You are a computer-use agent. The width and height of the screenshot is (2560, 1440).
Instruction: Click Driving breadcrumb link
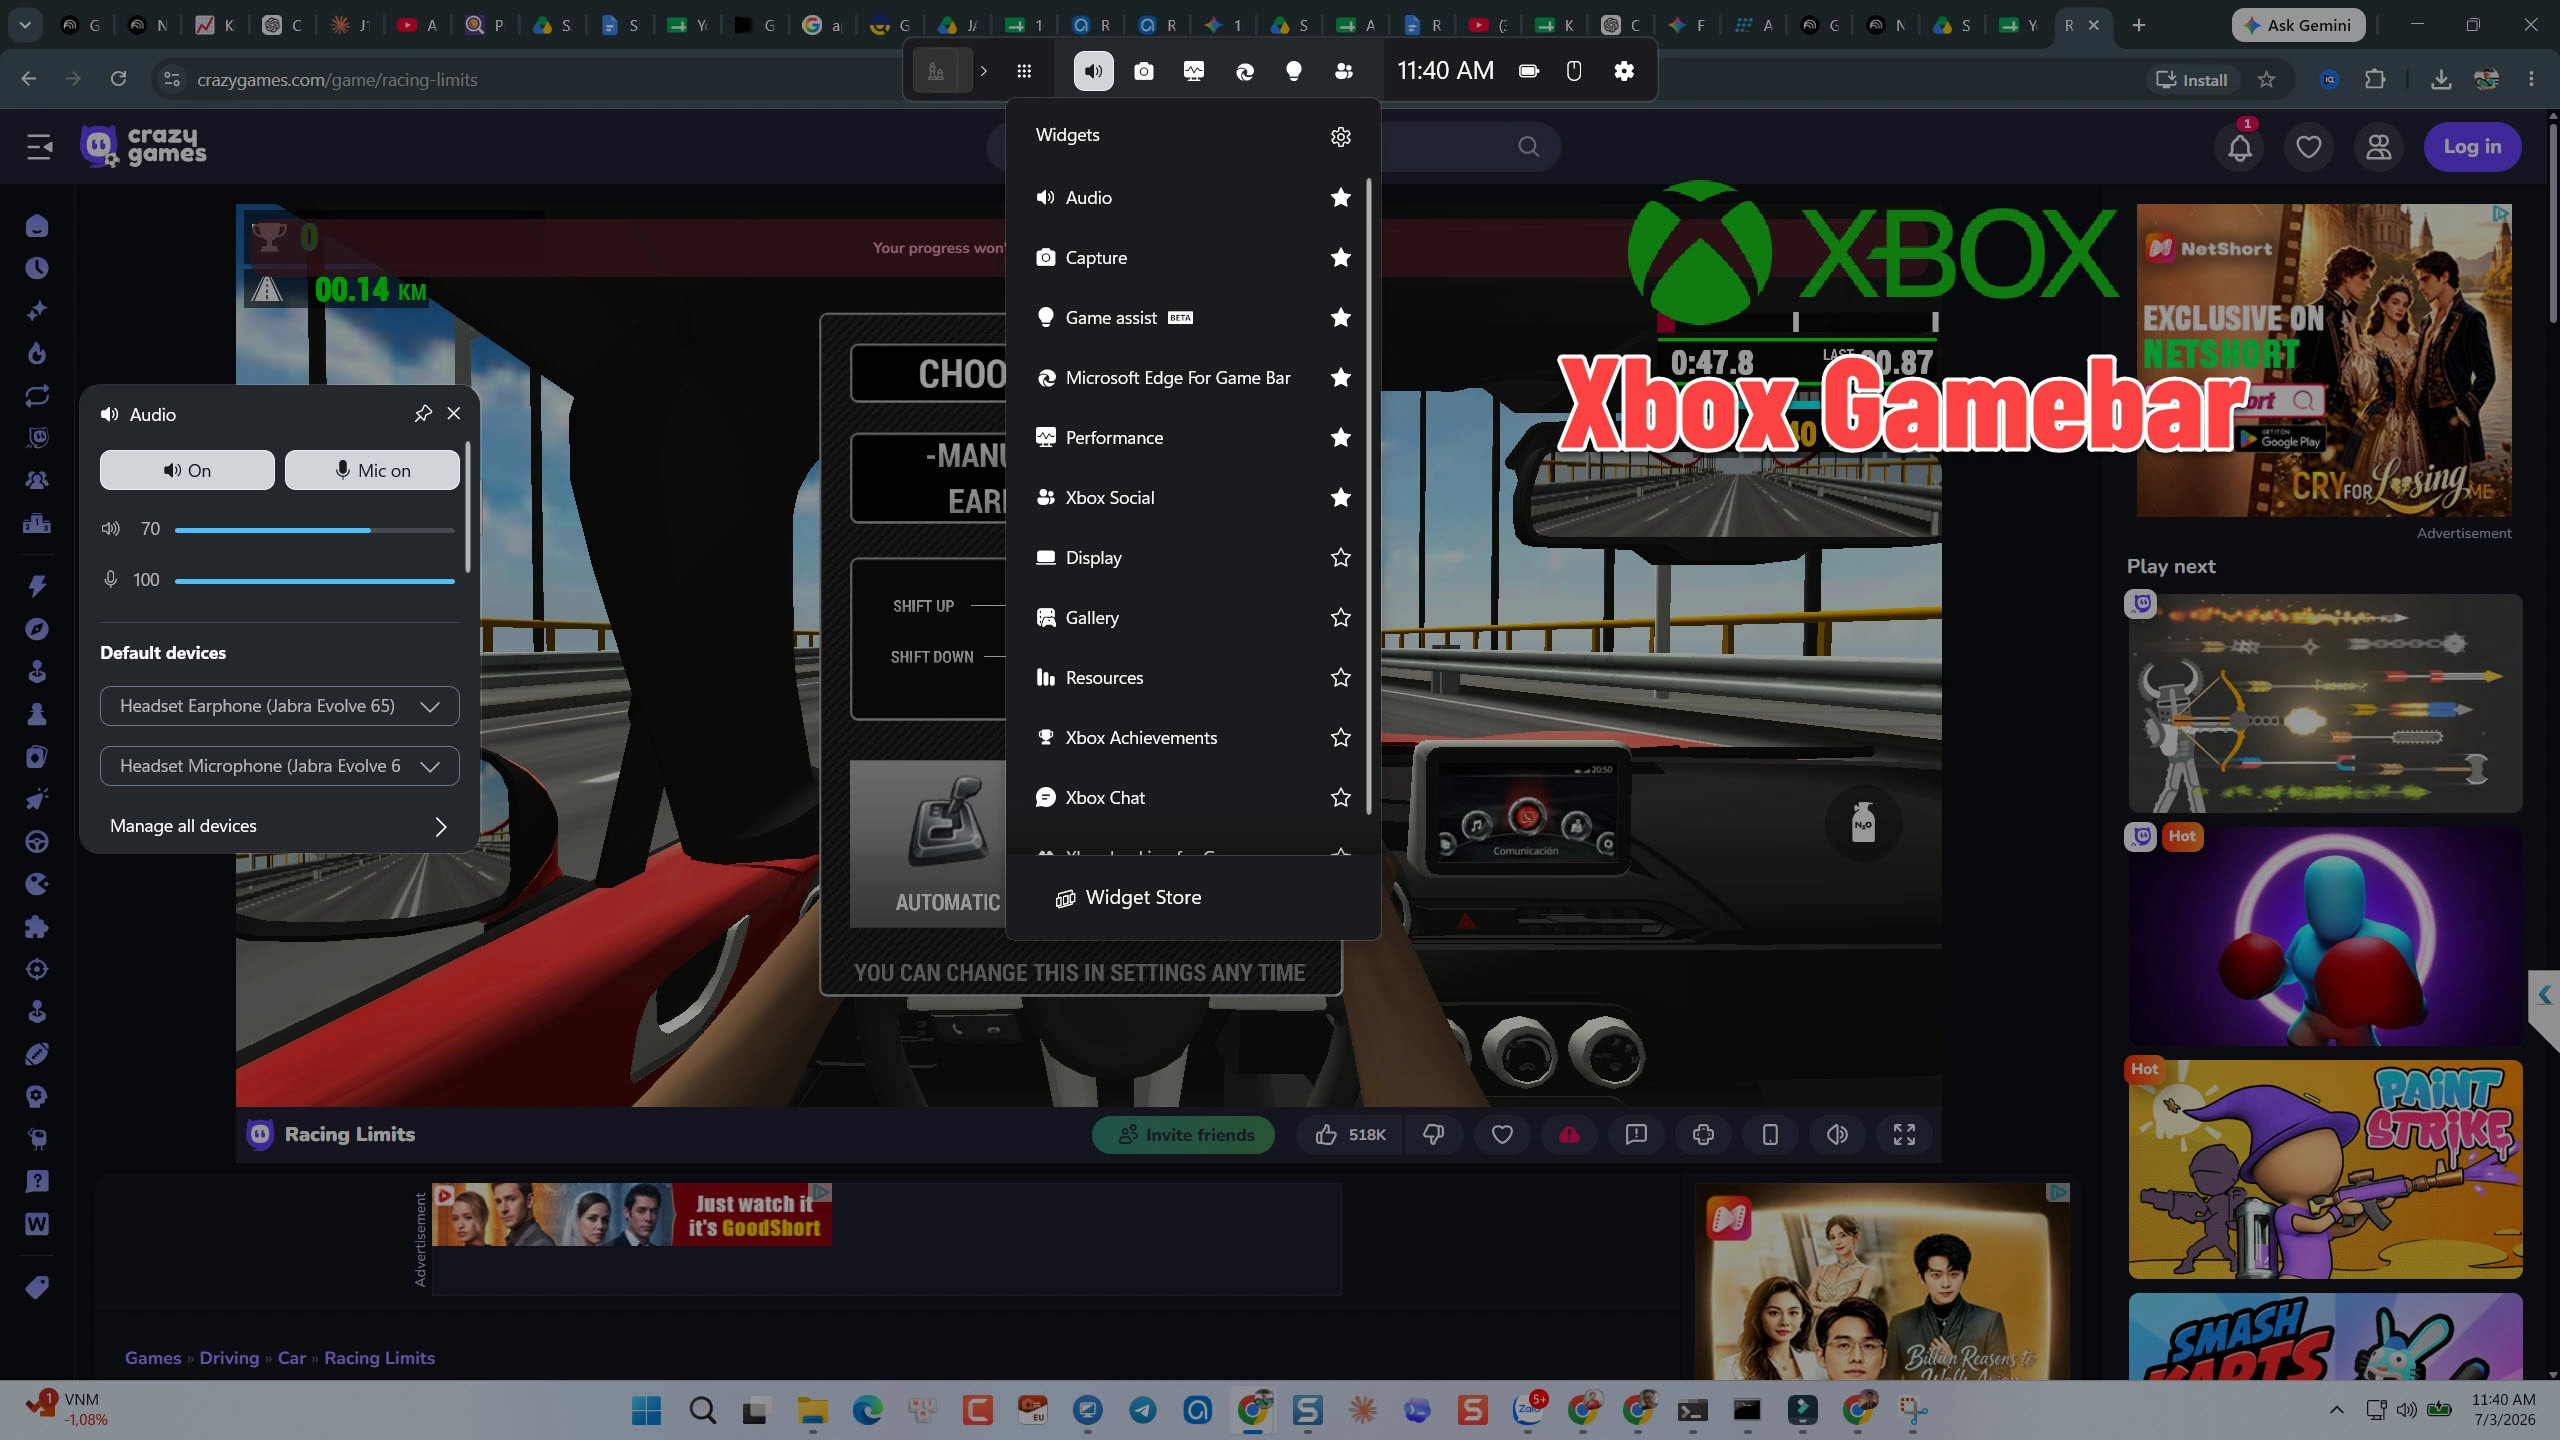(229, 1358)
